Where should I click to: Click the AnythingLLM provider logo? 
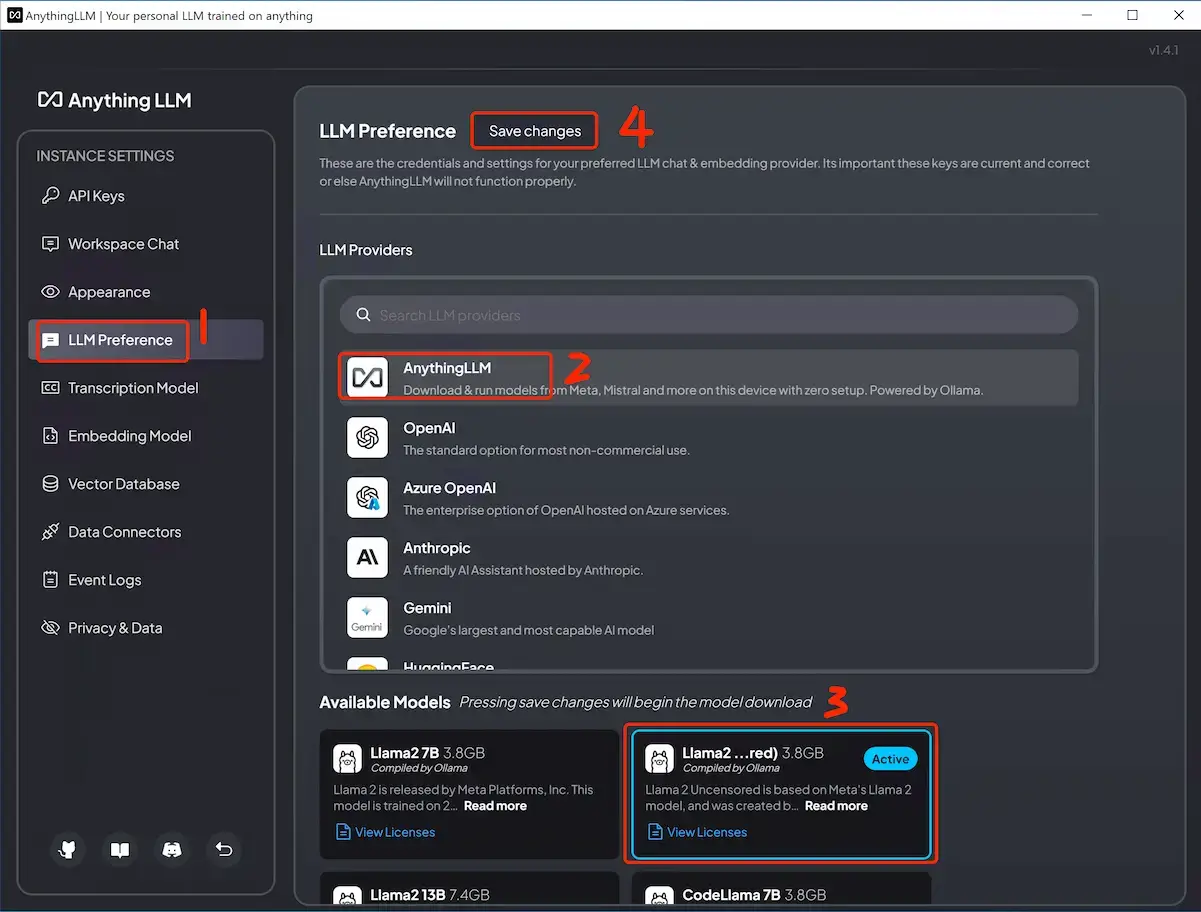[367, 378]
